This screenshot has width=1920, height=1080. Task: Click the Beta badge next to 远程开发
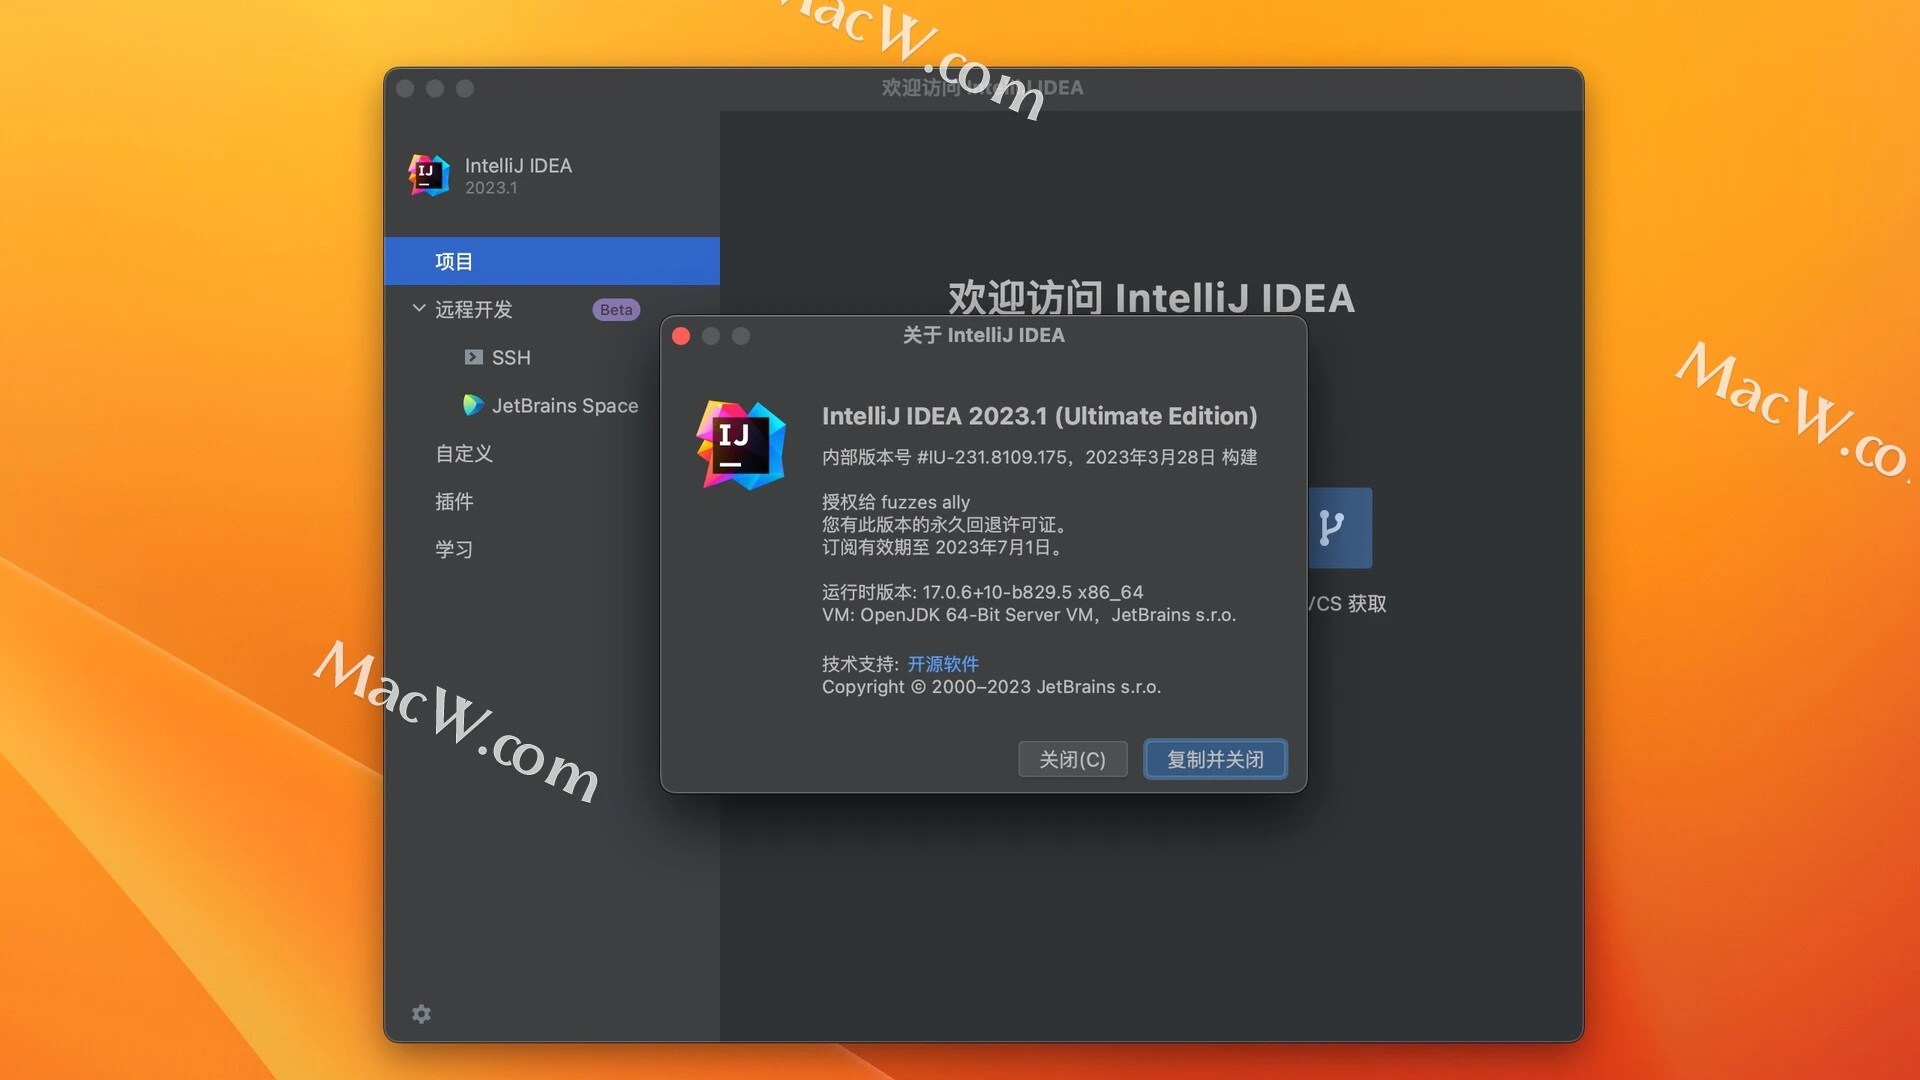coord(615,309)
